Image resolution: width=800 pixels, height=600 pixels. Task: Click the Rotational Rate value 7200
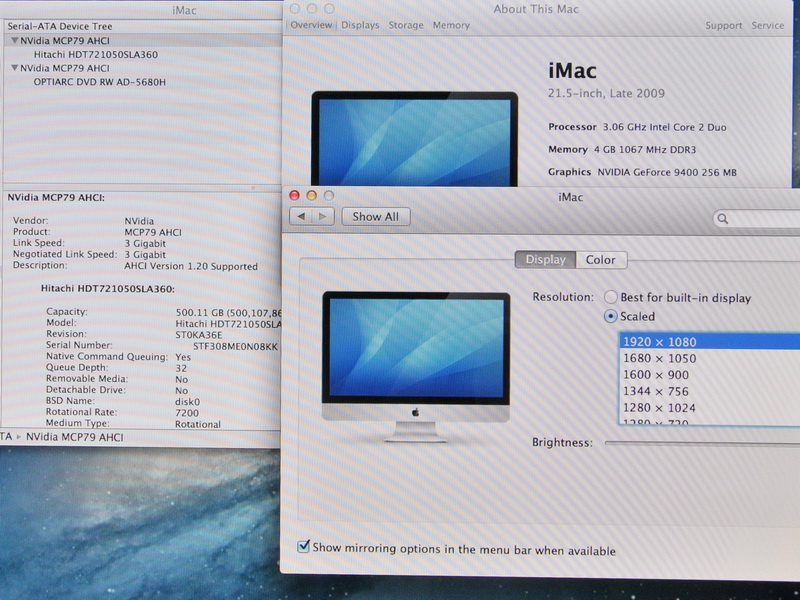tap(187, 413)
